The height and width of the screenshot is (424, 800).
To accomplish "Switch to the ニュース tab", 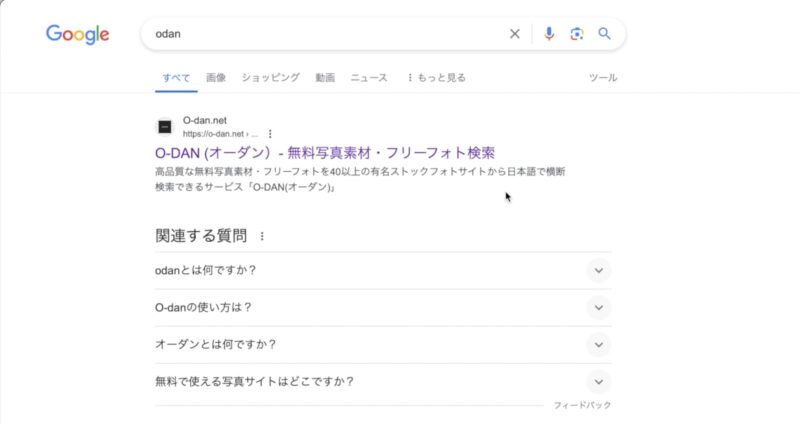I will pyautogui.click(x=369, y=78).
